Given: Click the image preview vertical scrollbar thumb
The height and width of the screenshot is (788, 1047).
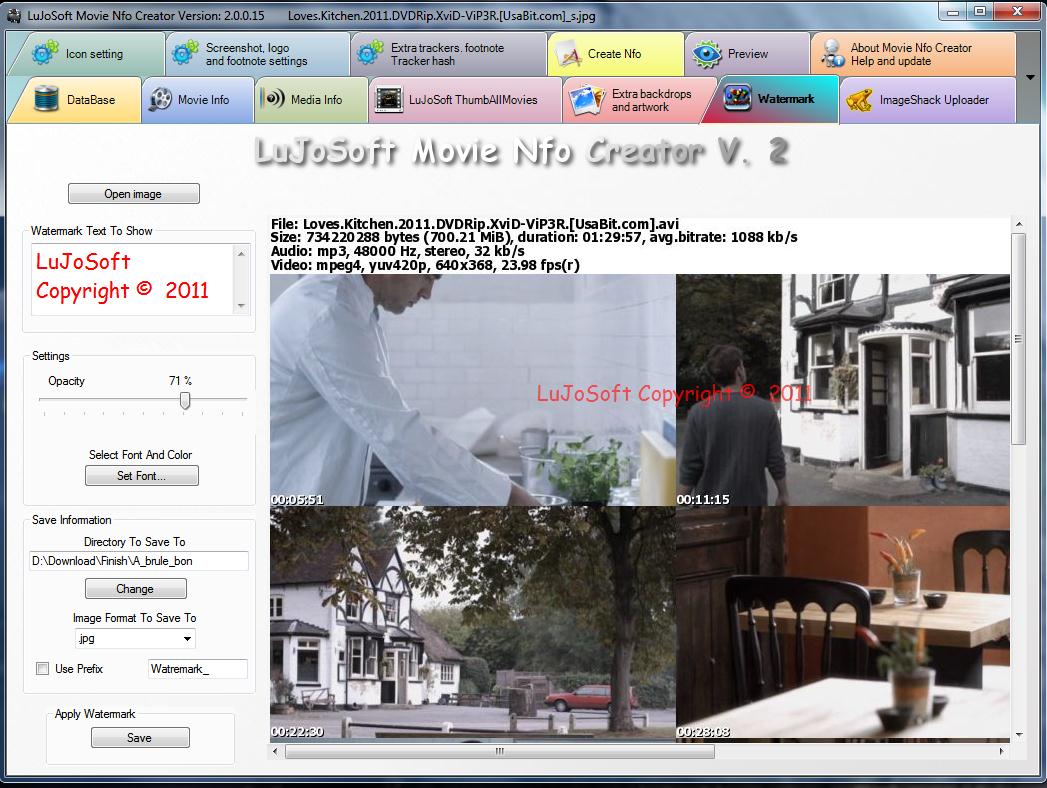Looking at the screenshot, I should 1018,339.
